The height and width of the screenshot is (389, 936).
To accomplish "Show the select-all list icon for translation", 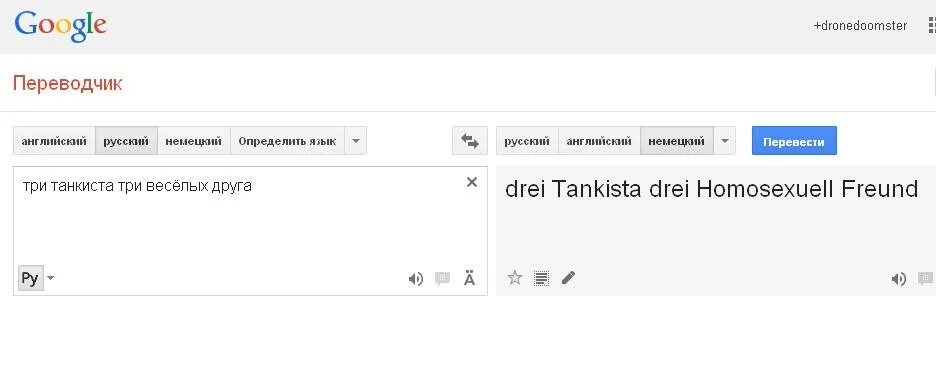I will click(x=541, y=278).
